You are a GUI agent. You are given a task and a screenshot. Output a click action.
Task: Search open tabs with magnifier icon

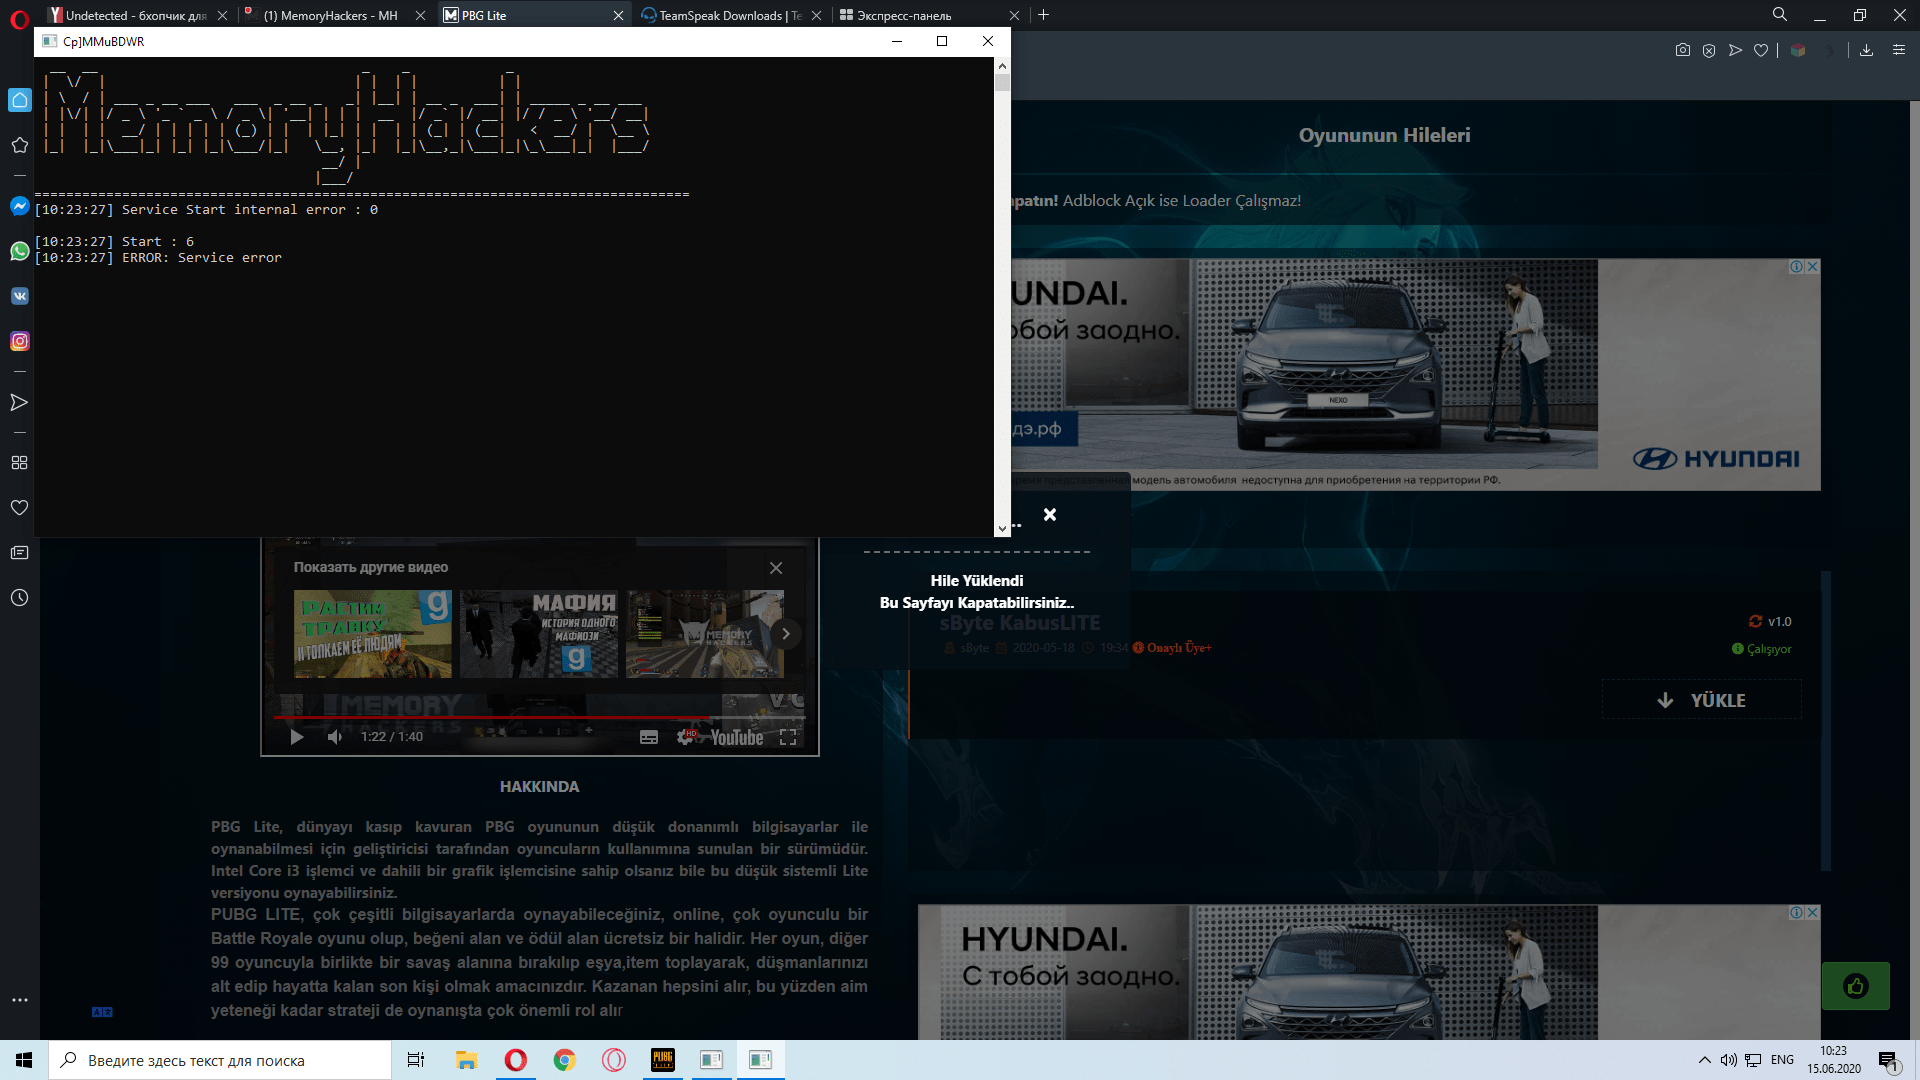click(1780, 15)
